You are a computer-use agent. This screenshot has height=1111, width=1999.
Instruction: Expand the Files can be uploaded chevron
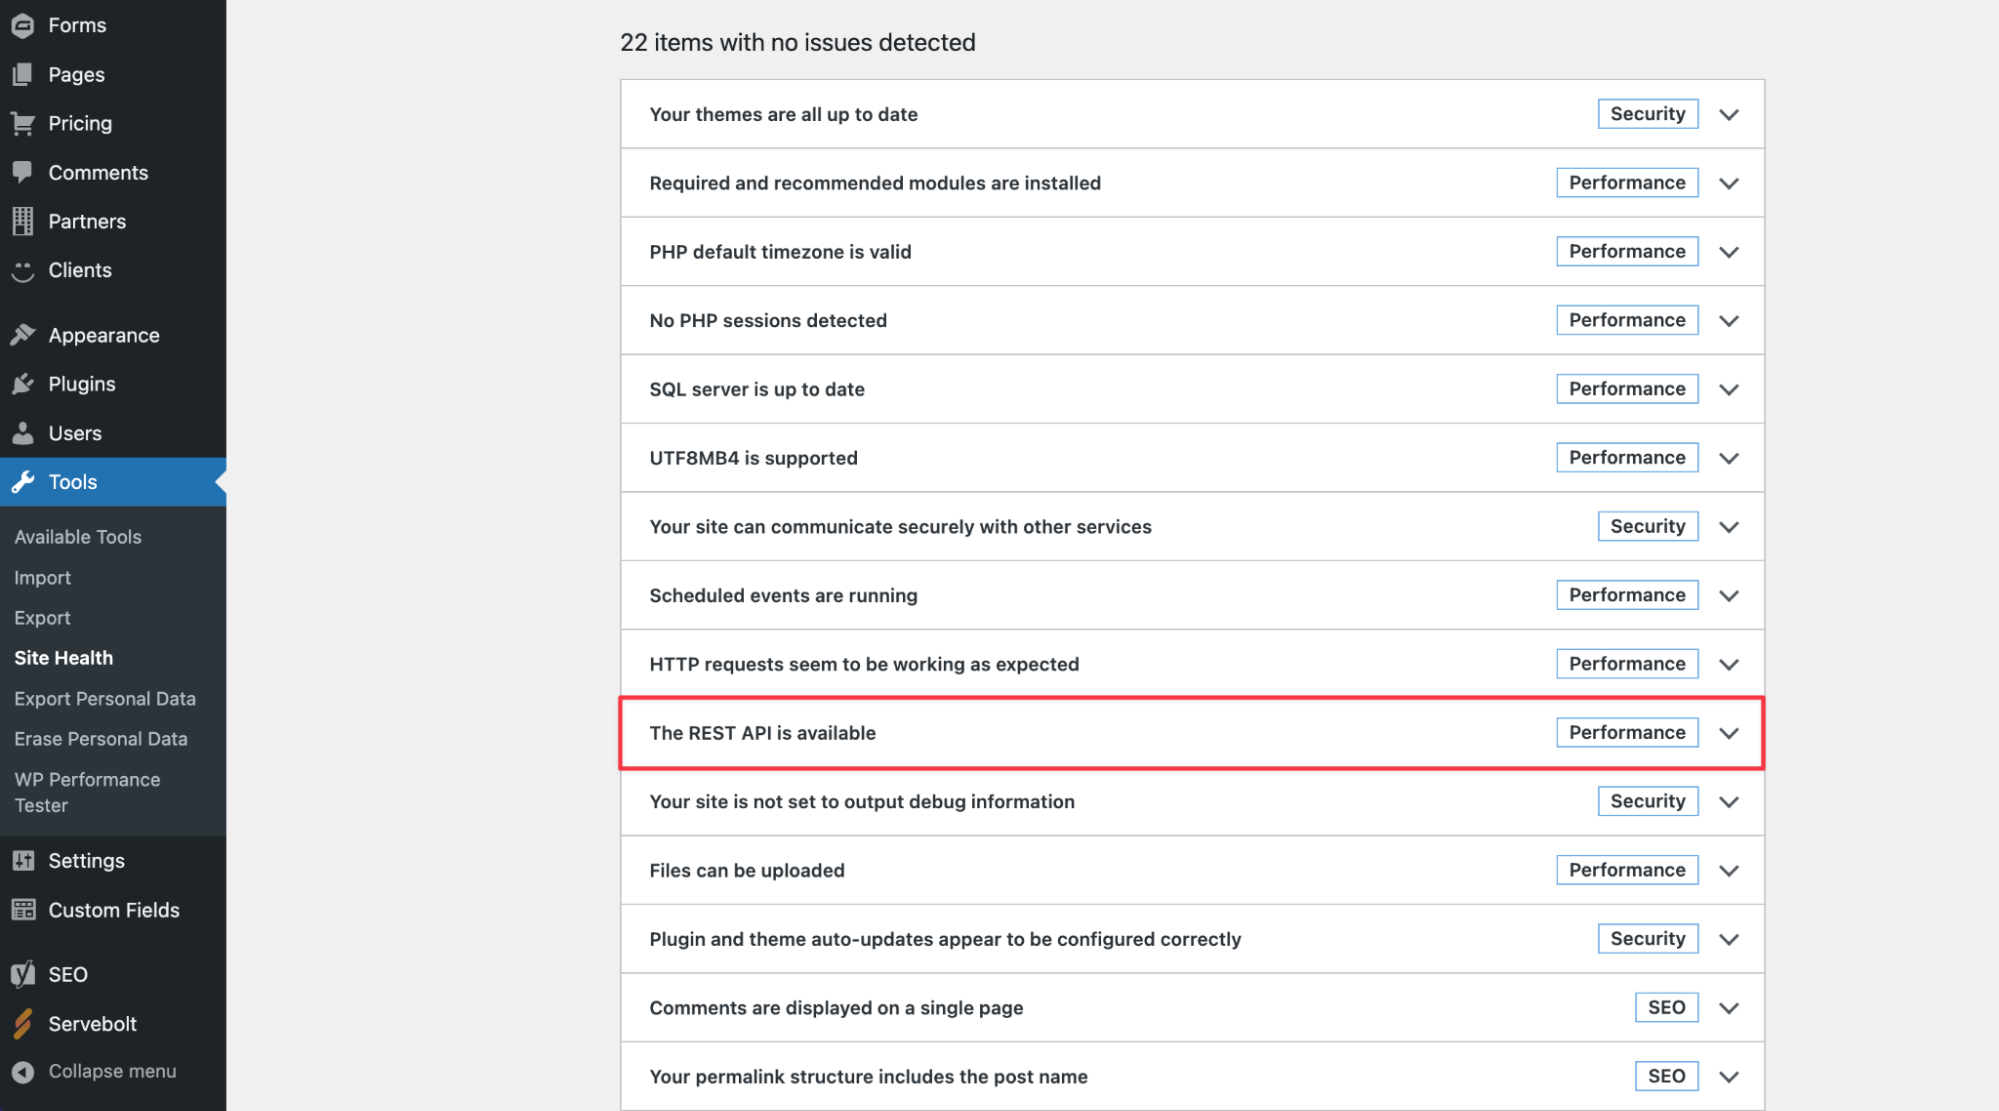tap(1728, 870)
